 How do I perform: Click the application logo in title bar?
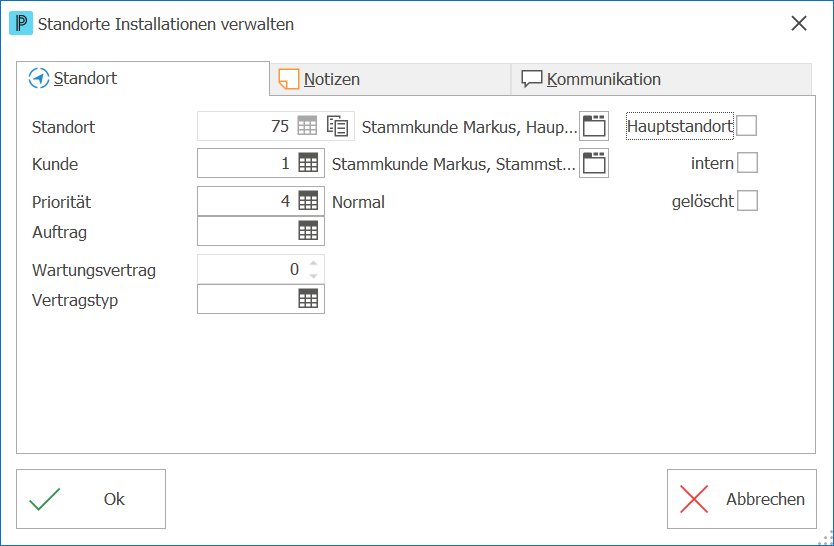[21, 24]
